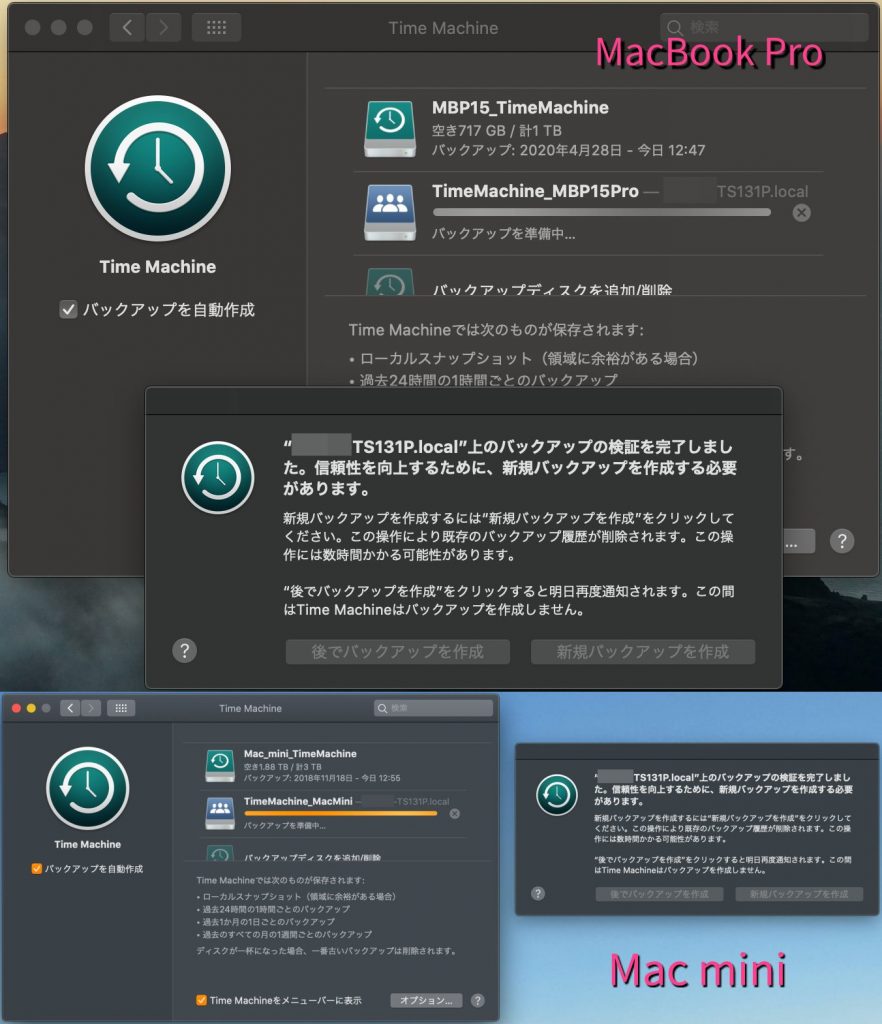Show all preferences grid in MacBook Pro window

click(216, 27)
